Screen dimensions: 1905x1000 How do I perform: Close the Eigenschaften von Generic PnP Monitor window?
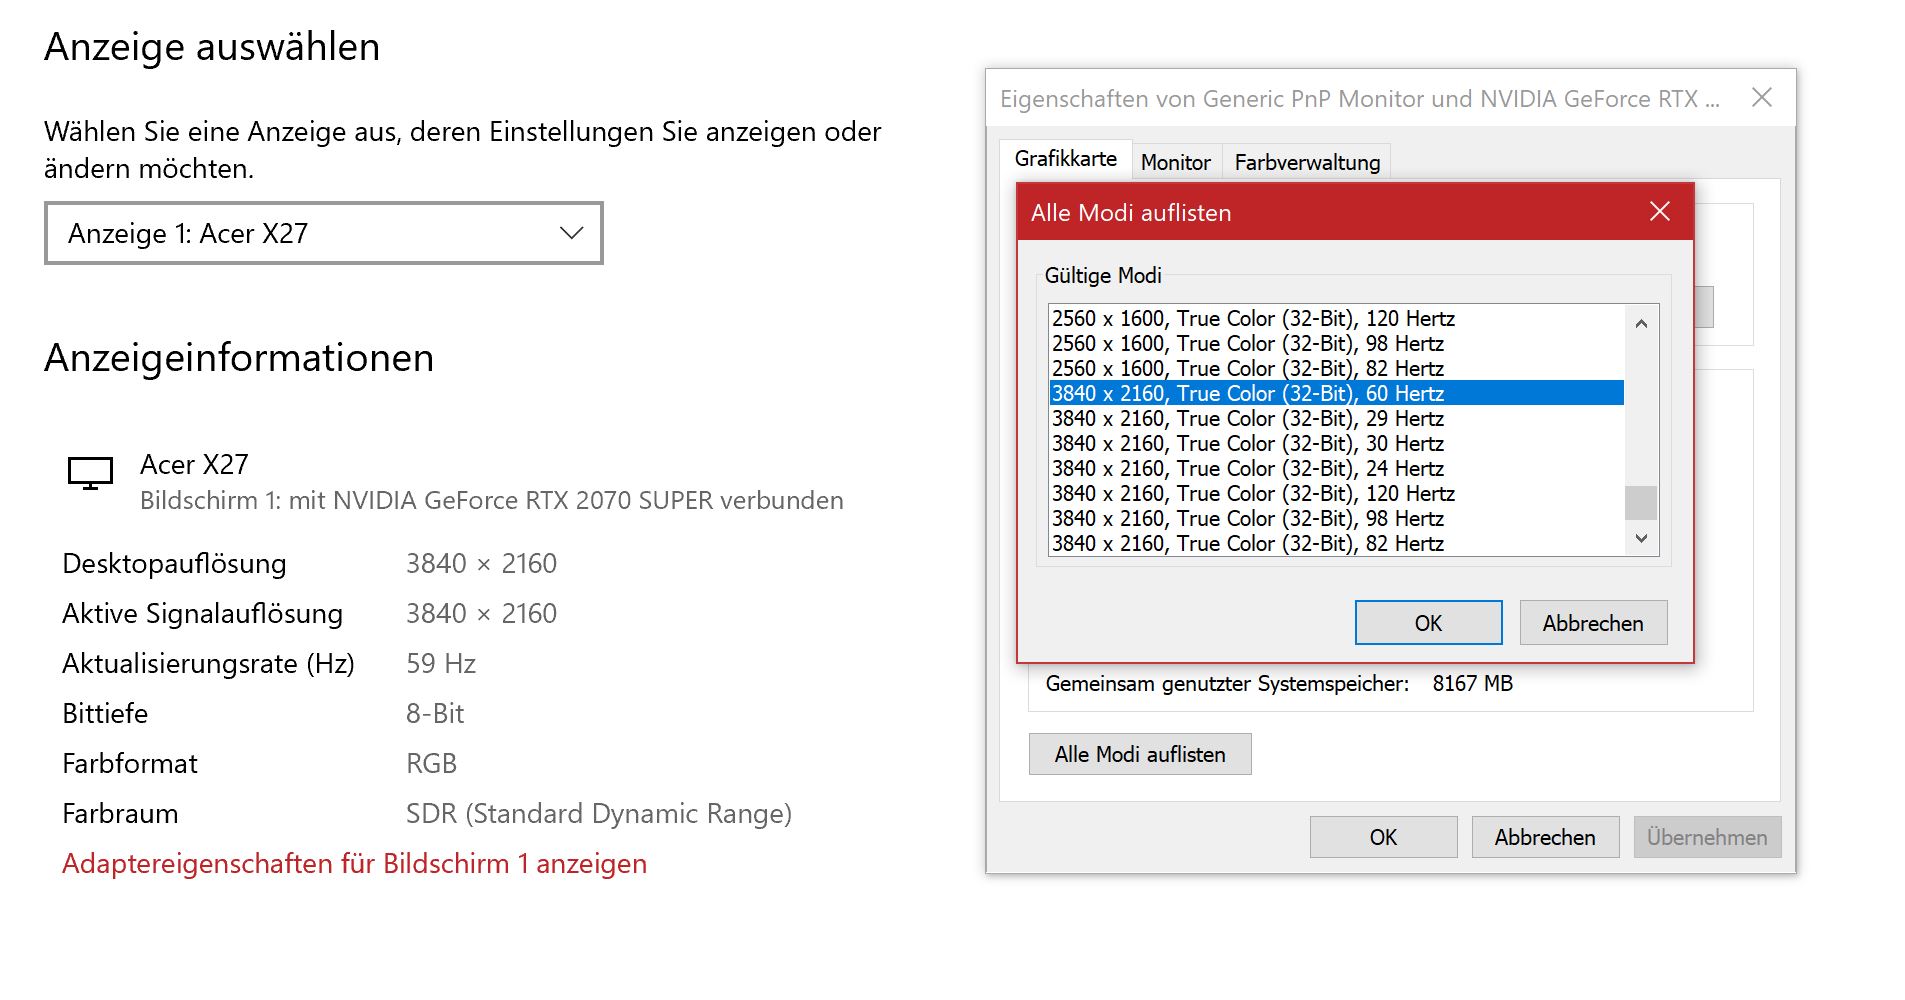1762,97
